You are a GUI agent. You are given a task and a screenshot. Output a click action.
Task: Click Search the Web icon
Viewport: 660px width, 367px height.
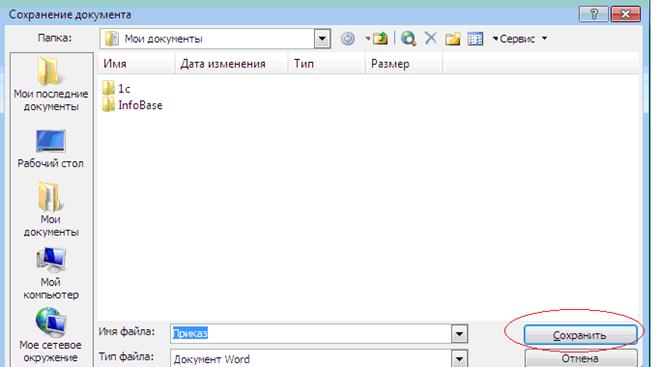click(408, 39)
